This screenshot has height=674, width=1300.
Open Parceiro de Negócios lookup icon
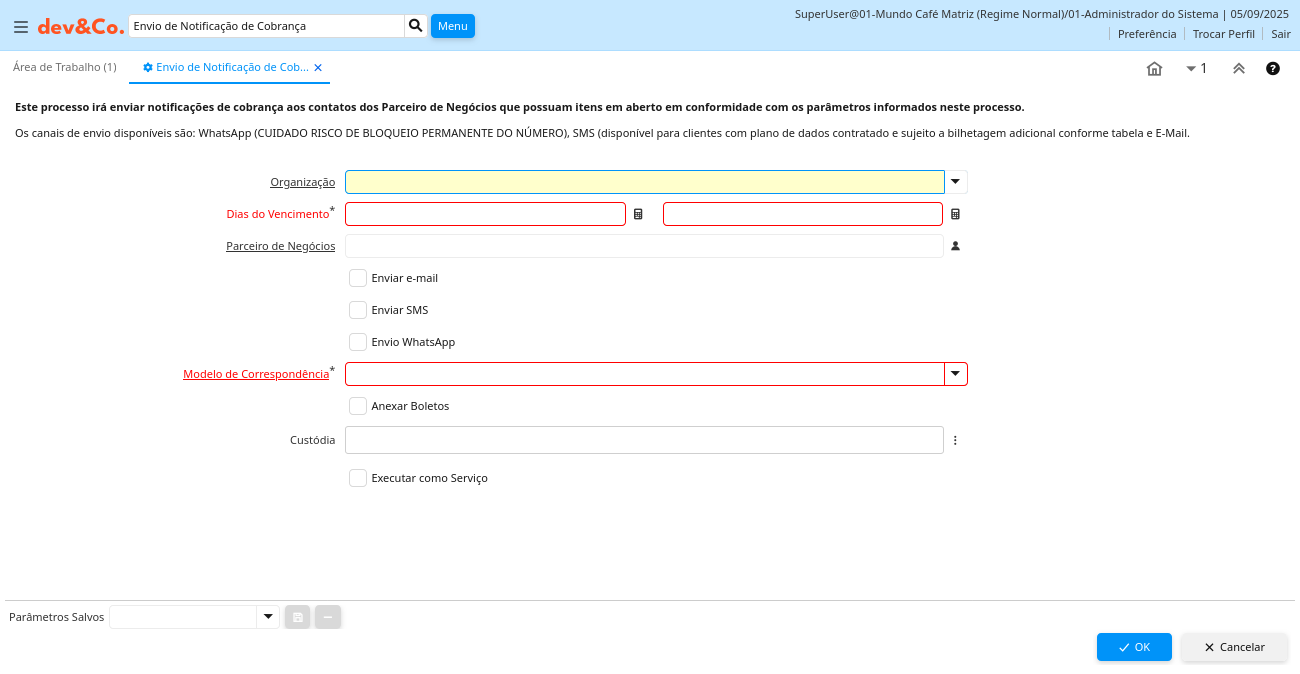[x=955, y=246]
